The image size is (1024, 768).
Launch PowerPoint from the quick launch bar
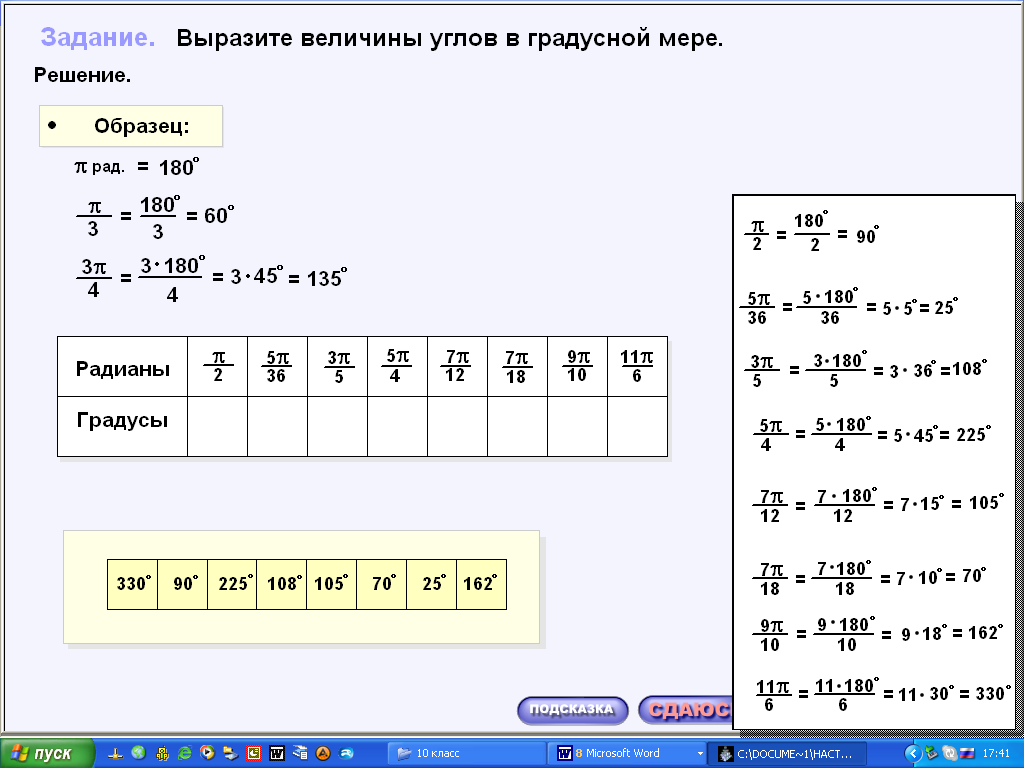coord(253,754)
